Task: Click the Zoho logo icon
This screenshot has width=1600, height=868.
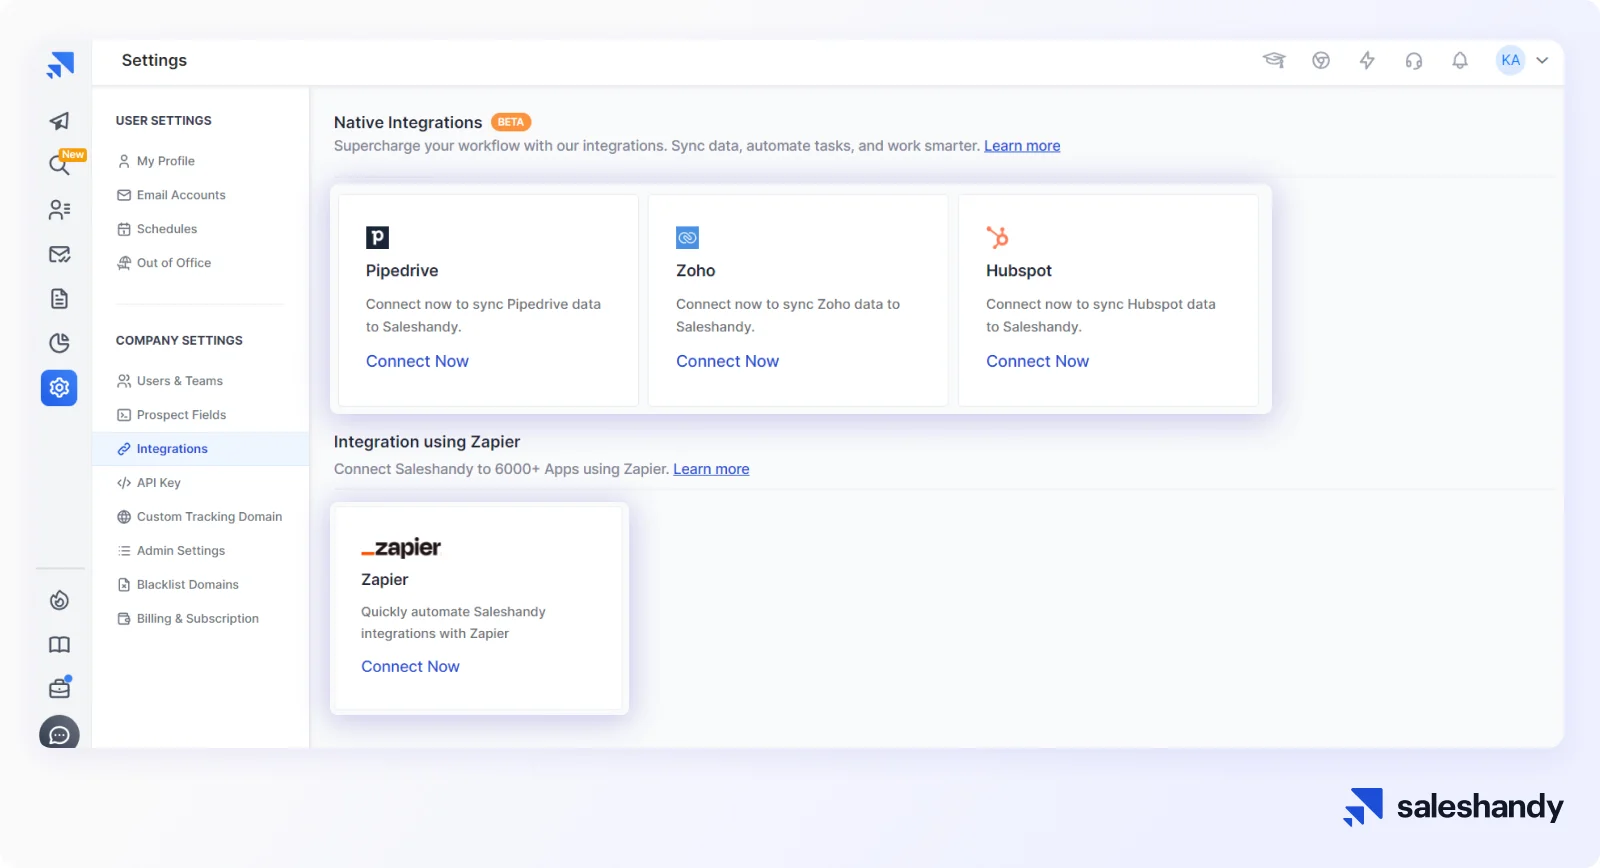Action: (x=687, y=237)
